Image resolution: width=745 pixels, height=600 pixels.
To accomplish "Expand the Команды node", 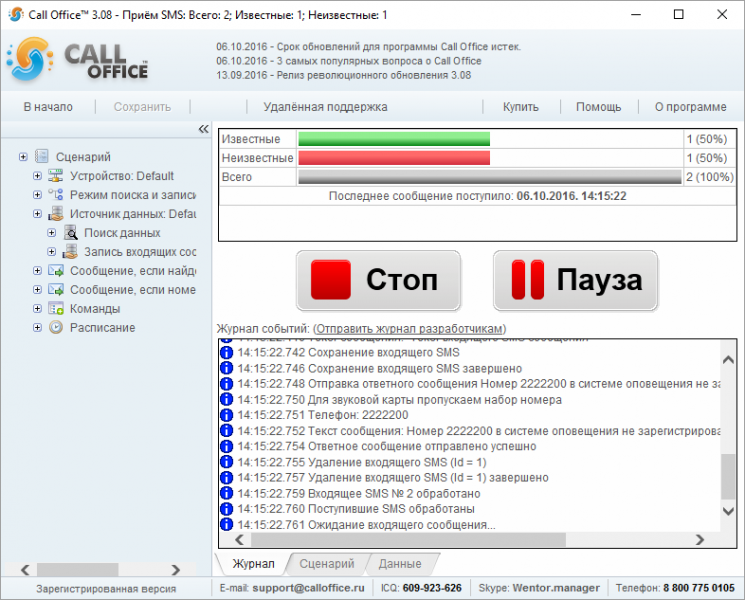I will pos(37,309).
